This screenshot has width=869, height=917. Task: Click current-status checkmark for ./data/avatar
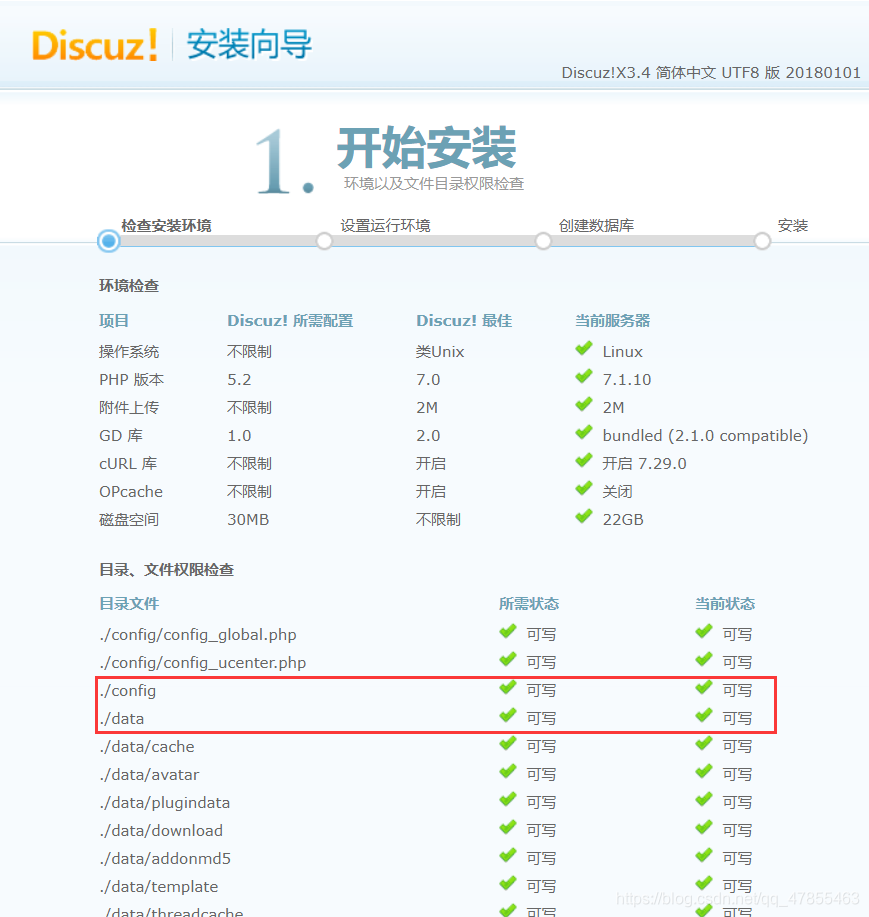704,772
